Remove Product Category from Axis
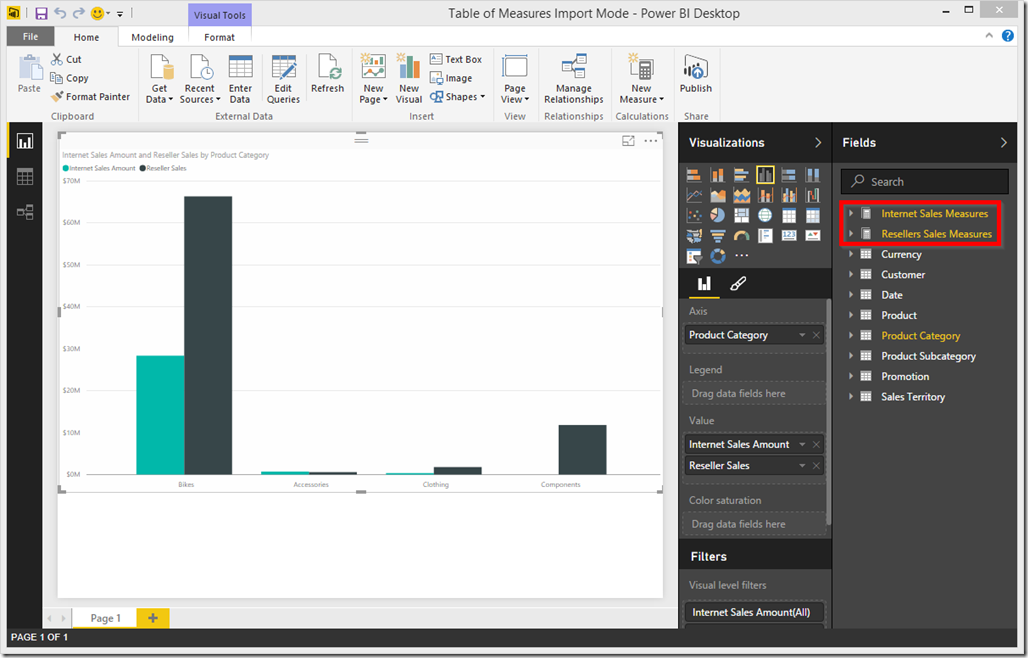The image size is (1028, 658). click(x=816, y=335)
